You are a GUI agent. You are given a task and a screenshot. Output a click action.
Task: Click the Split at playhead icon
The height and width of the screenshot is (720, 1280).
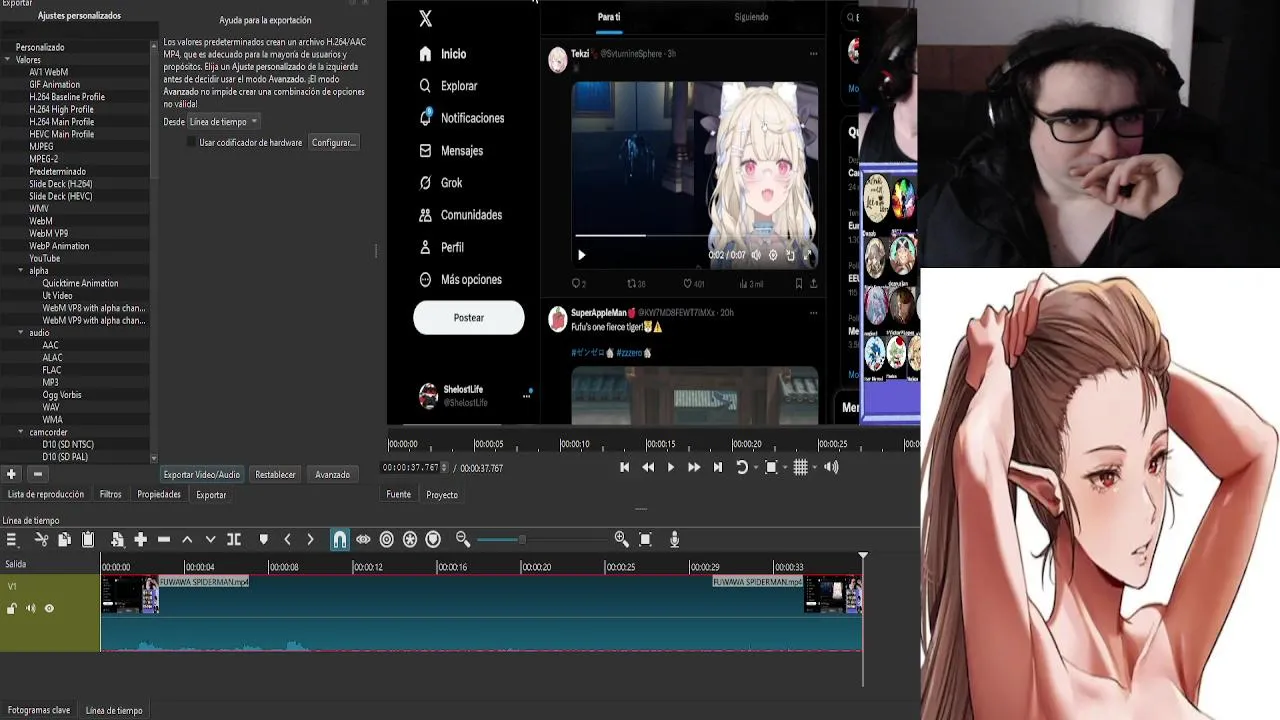click(x=234, y=539)
